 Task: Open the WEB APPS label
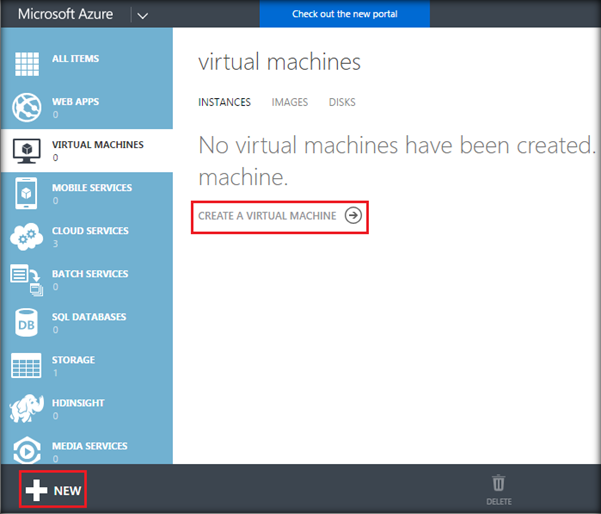pyautogui.click(x=76, y=102)
